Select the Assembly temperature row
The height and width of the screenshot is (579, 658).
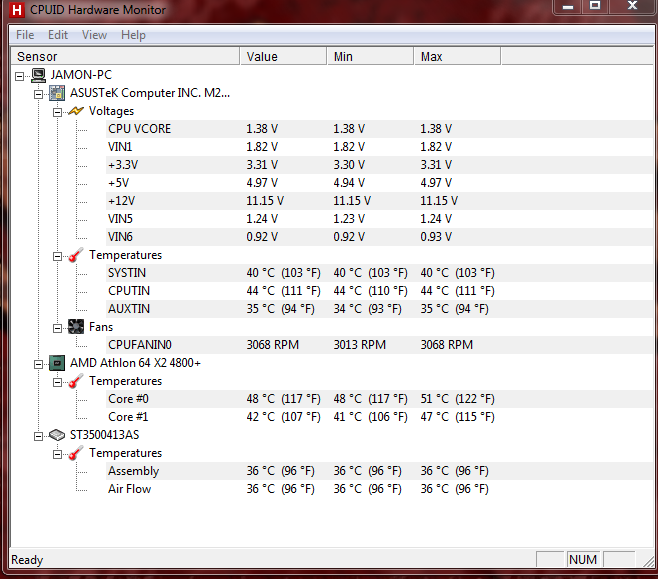(x=380, y=471)
